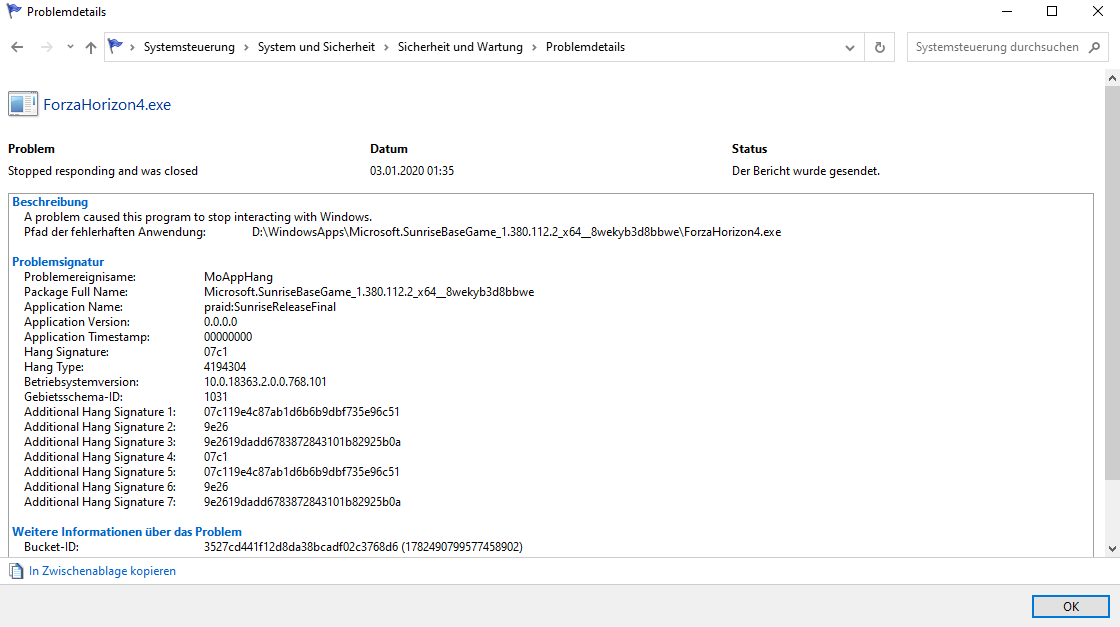This screenshot has height=627, width=1120.
Task: Select the Problemdetails breadcrumb
Action: pos(585,47)
